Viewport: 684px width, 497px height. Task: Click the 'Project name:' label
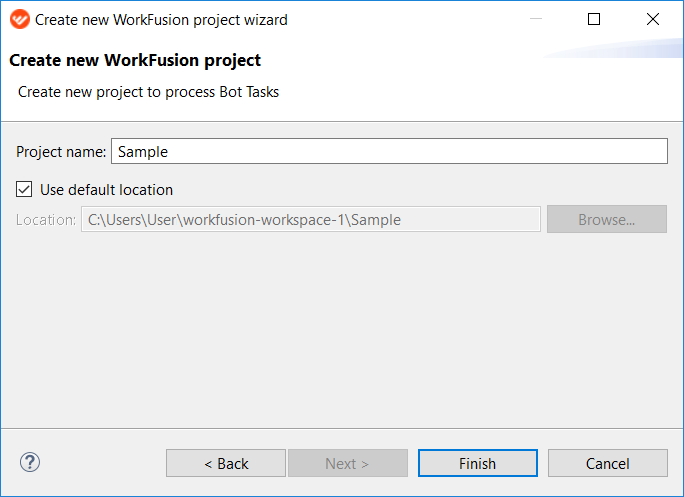pyautogui.click(x=61, y=152)
